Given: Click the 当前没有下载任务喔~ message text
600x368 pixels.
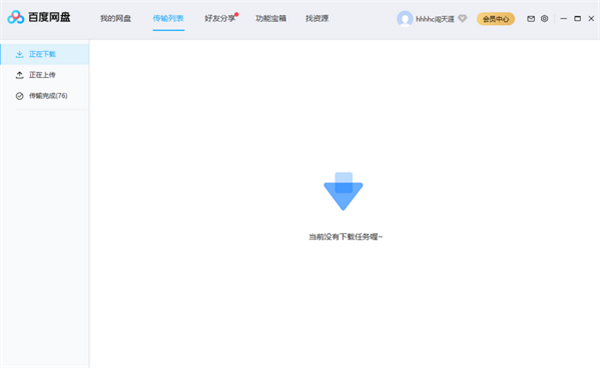Looking at the screenshot, I should coord(346,237).
